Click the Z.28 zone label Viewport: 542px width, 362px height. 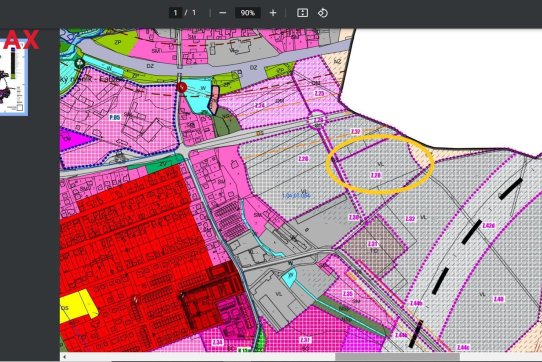pos(303,159)
